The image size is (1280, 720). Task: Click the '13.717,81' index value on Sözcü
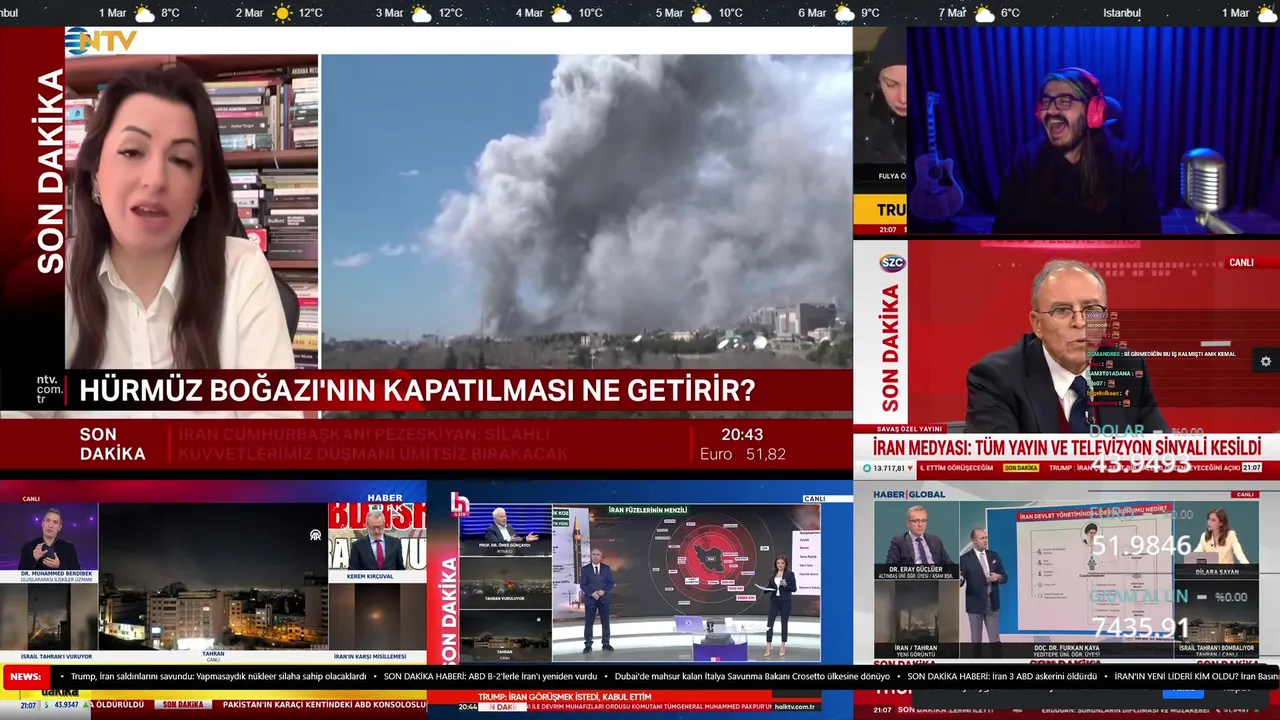pos(888,468)
